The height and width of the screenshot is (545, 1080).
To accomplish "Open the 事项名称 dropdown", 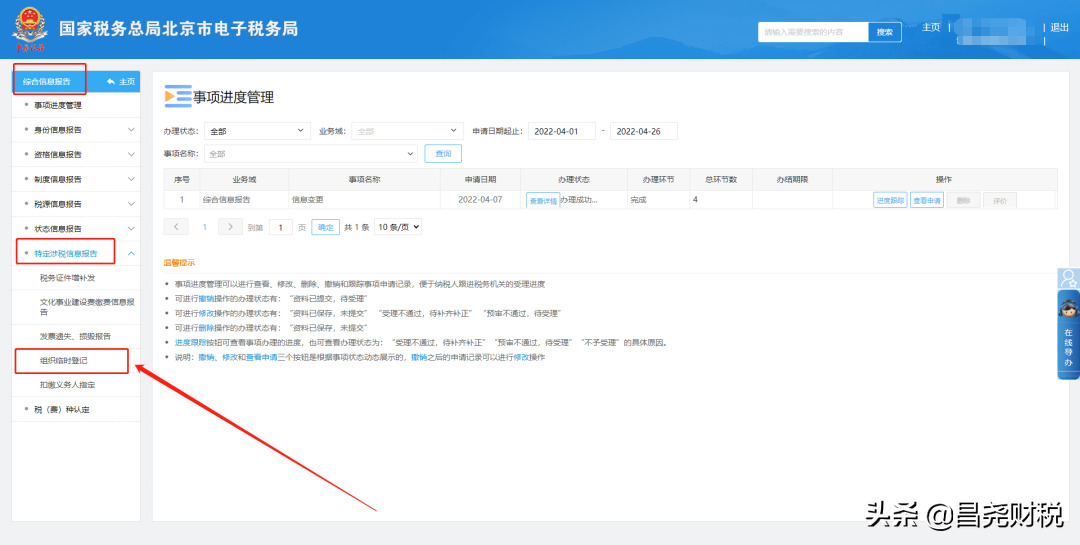I will point(310,154).
